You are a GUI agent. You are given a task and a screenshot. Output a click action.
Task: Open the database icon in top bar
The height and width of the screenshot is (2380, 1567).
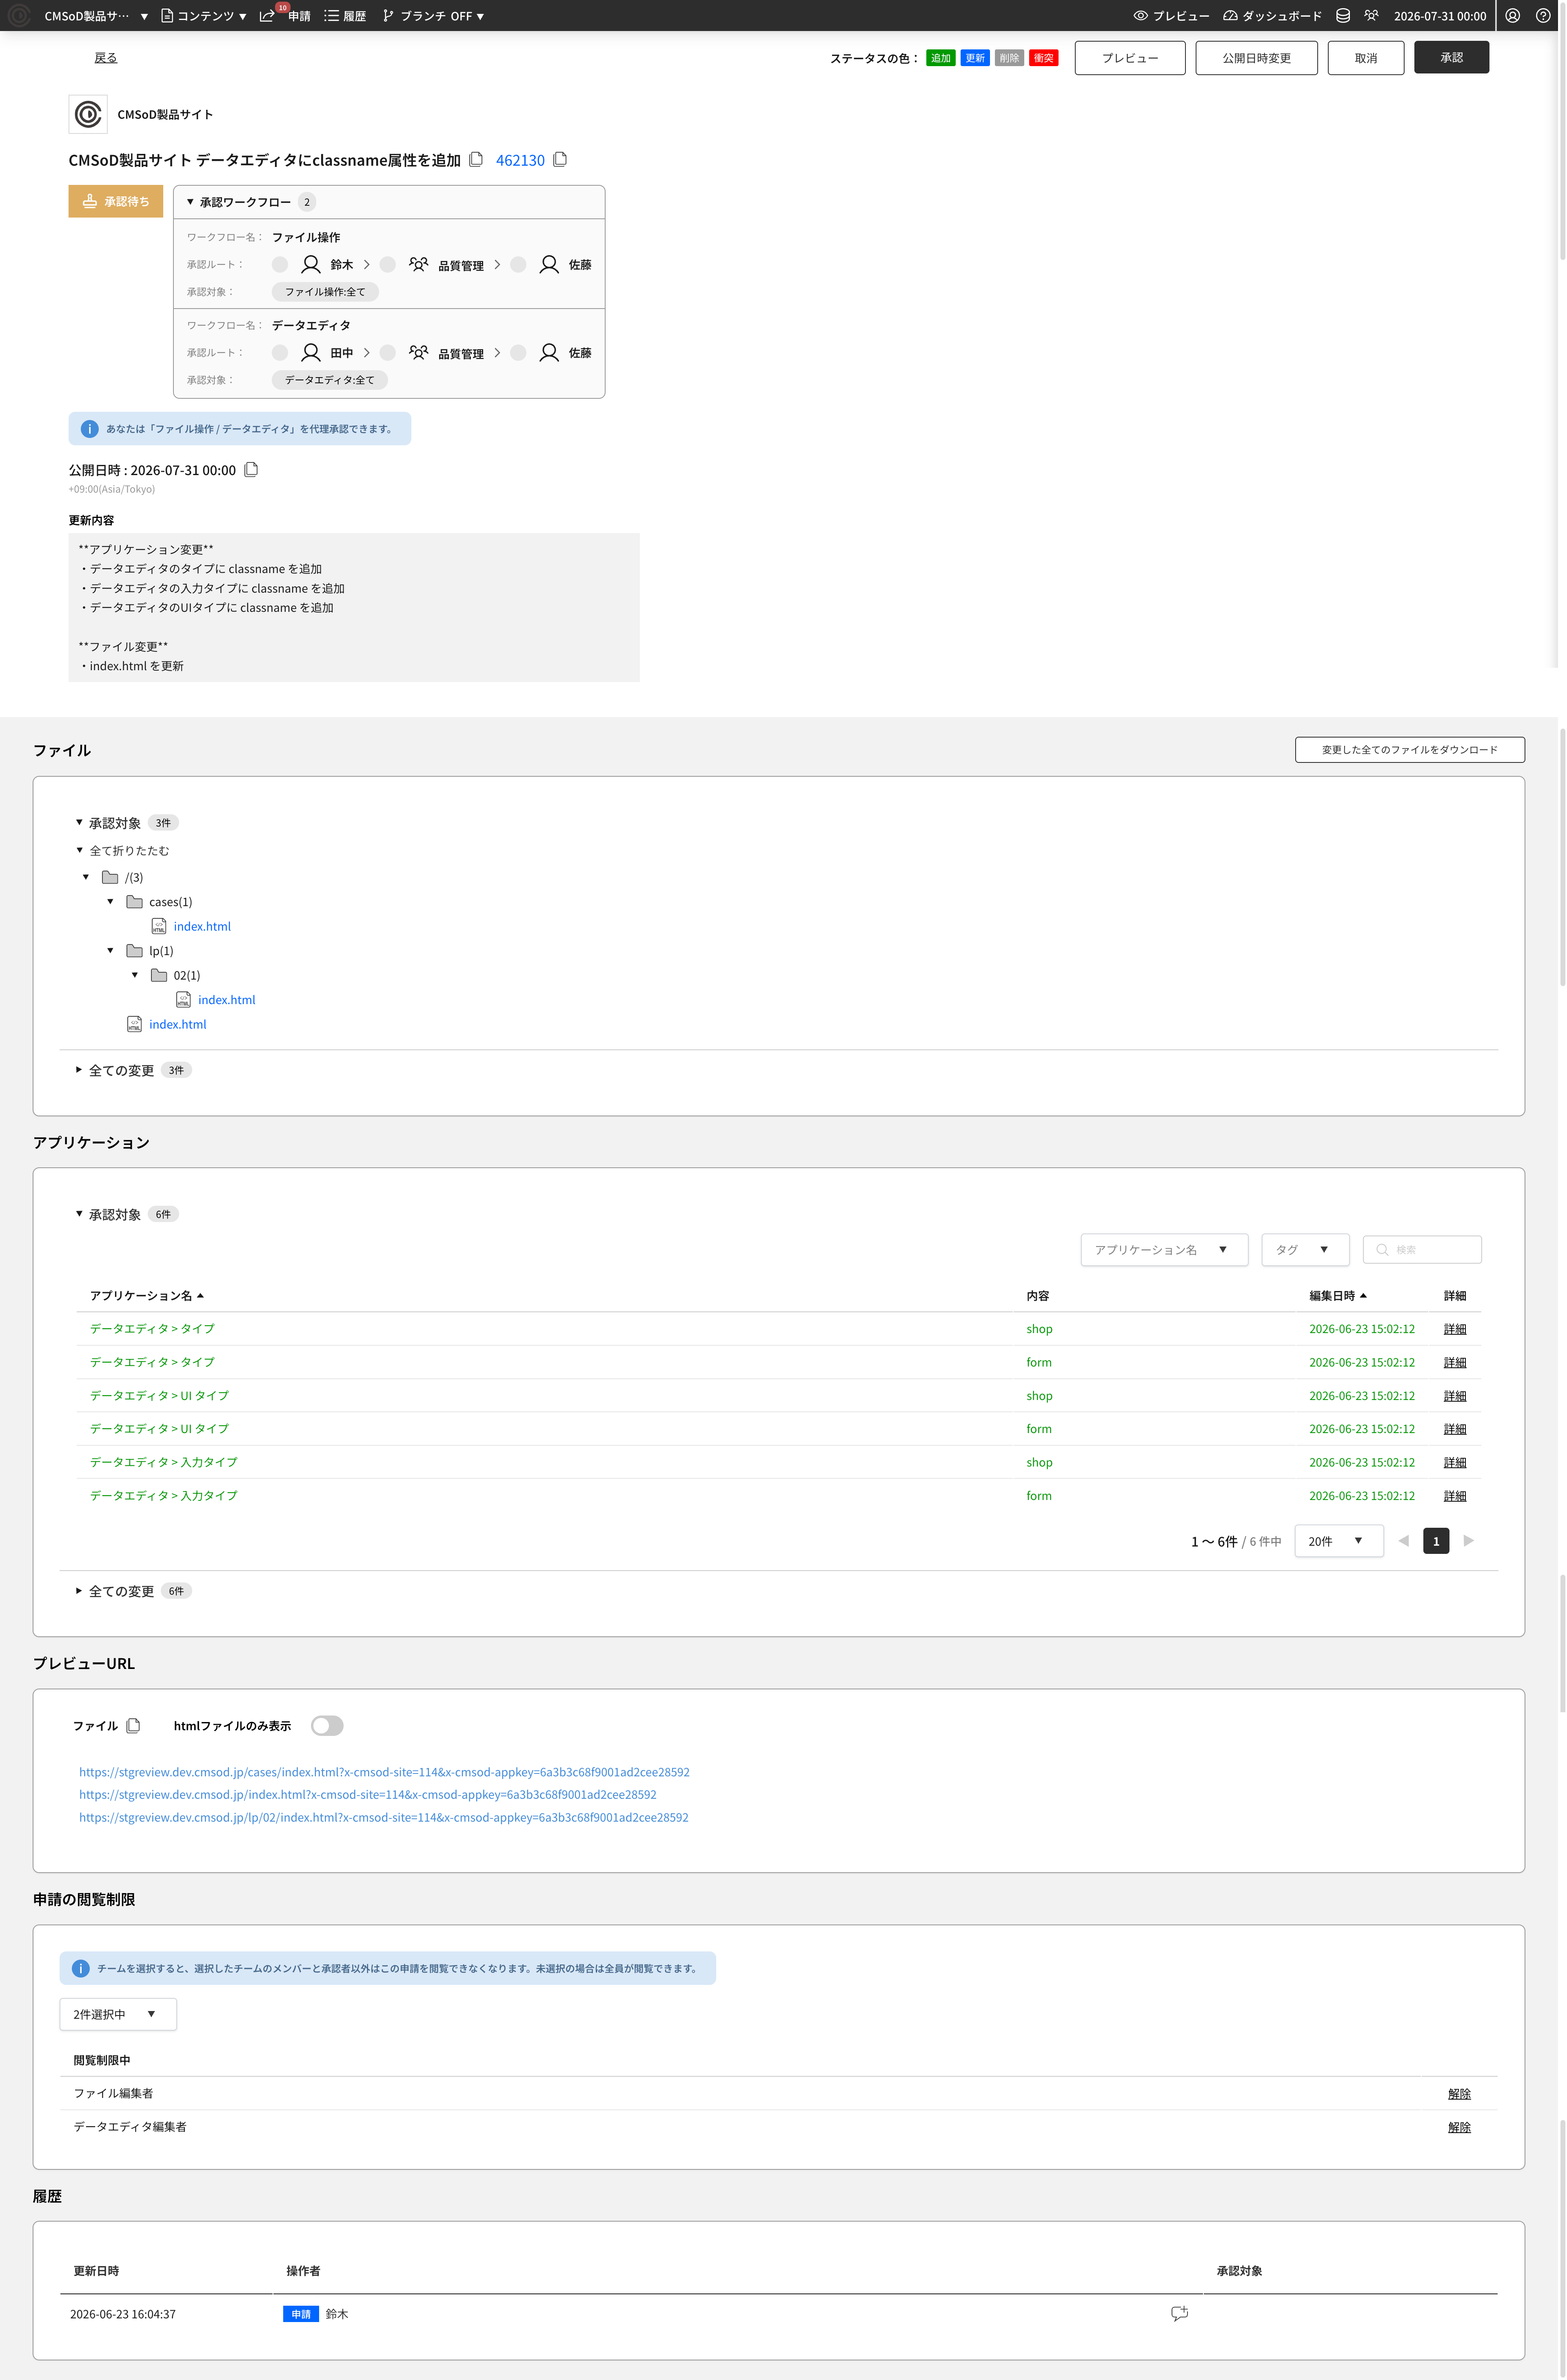1343,15
